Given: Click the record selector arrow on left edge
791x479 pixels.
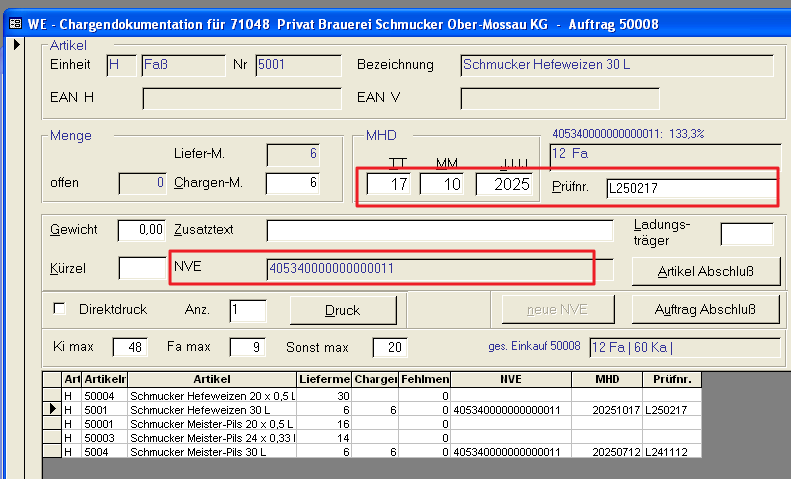Looking at the screenshot, I should point(17,46).
